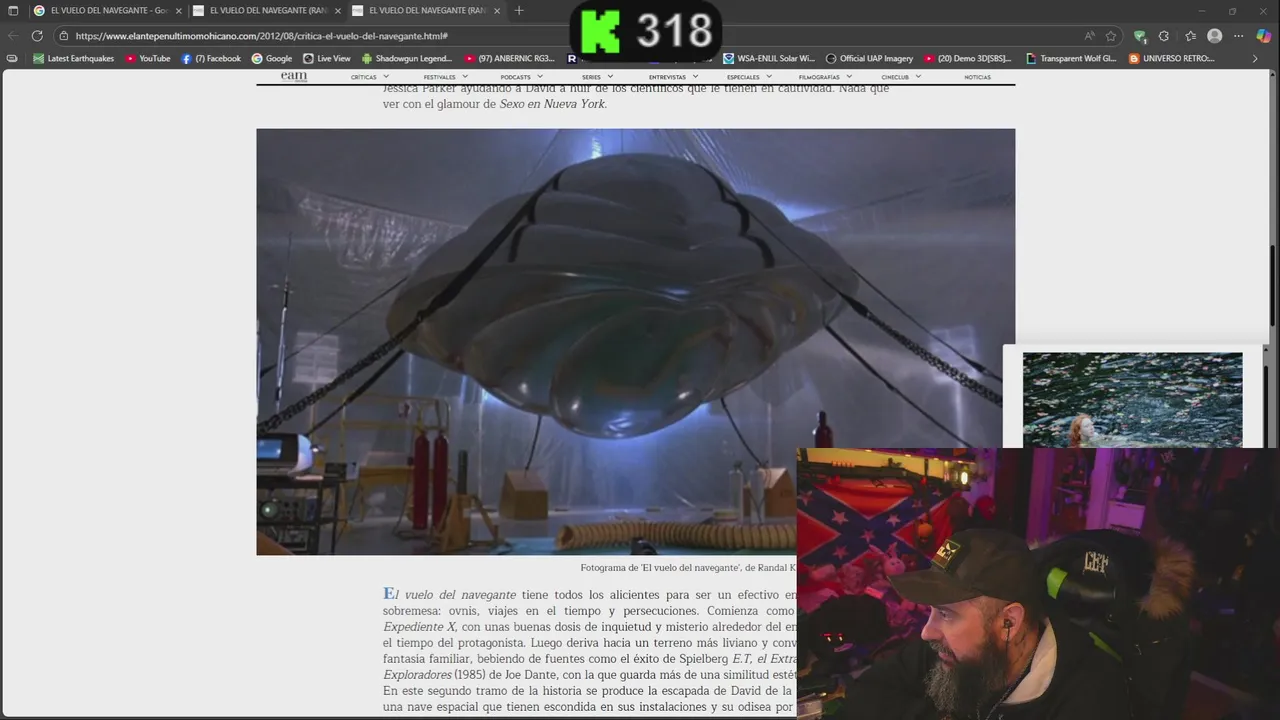Screen dimensions: 1280x720
Task: Open Latest Earthquakes bookmark
Action: (x=73, y=59)
